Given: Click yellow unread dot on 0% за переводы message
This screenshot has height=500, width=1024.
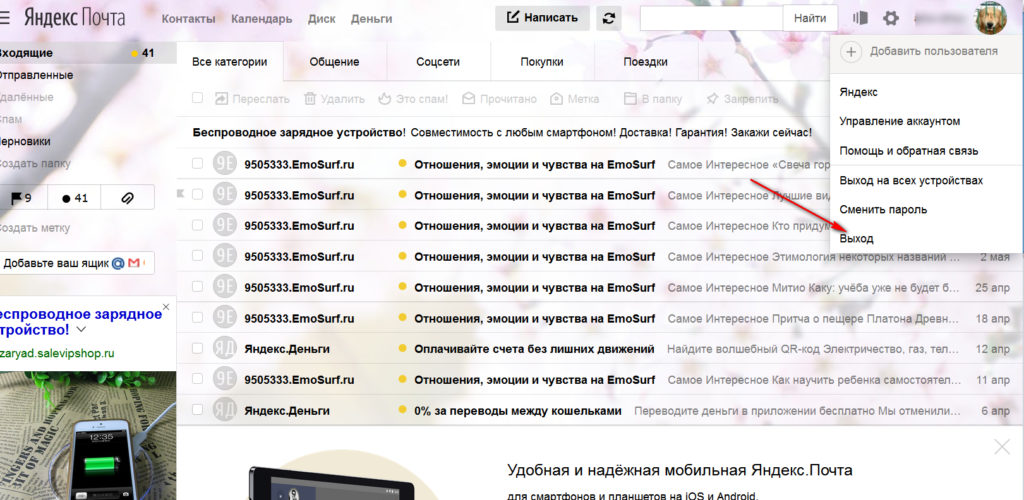Looking at the screenshot, I should coord(402,411).
